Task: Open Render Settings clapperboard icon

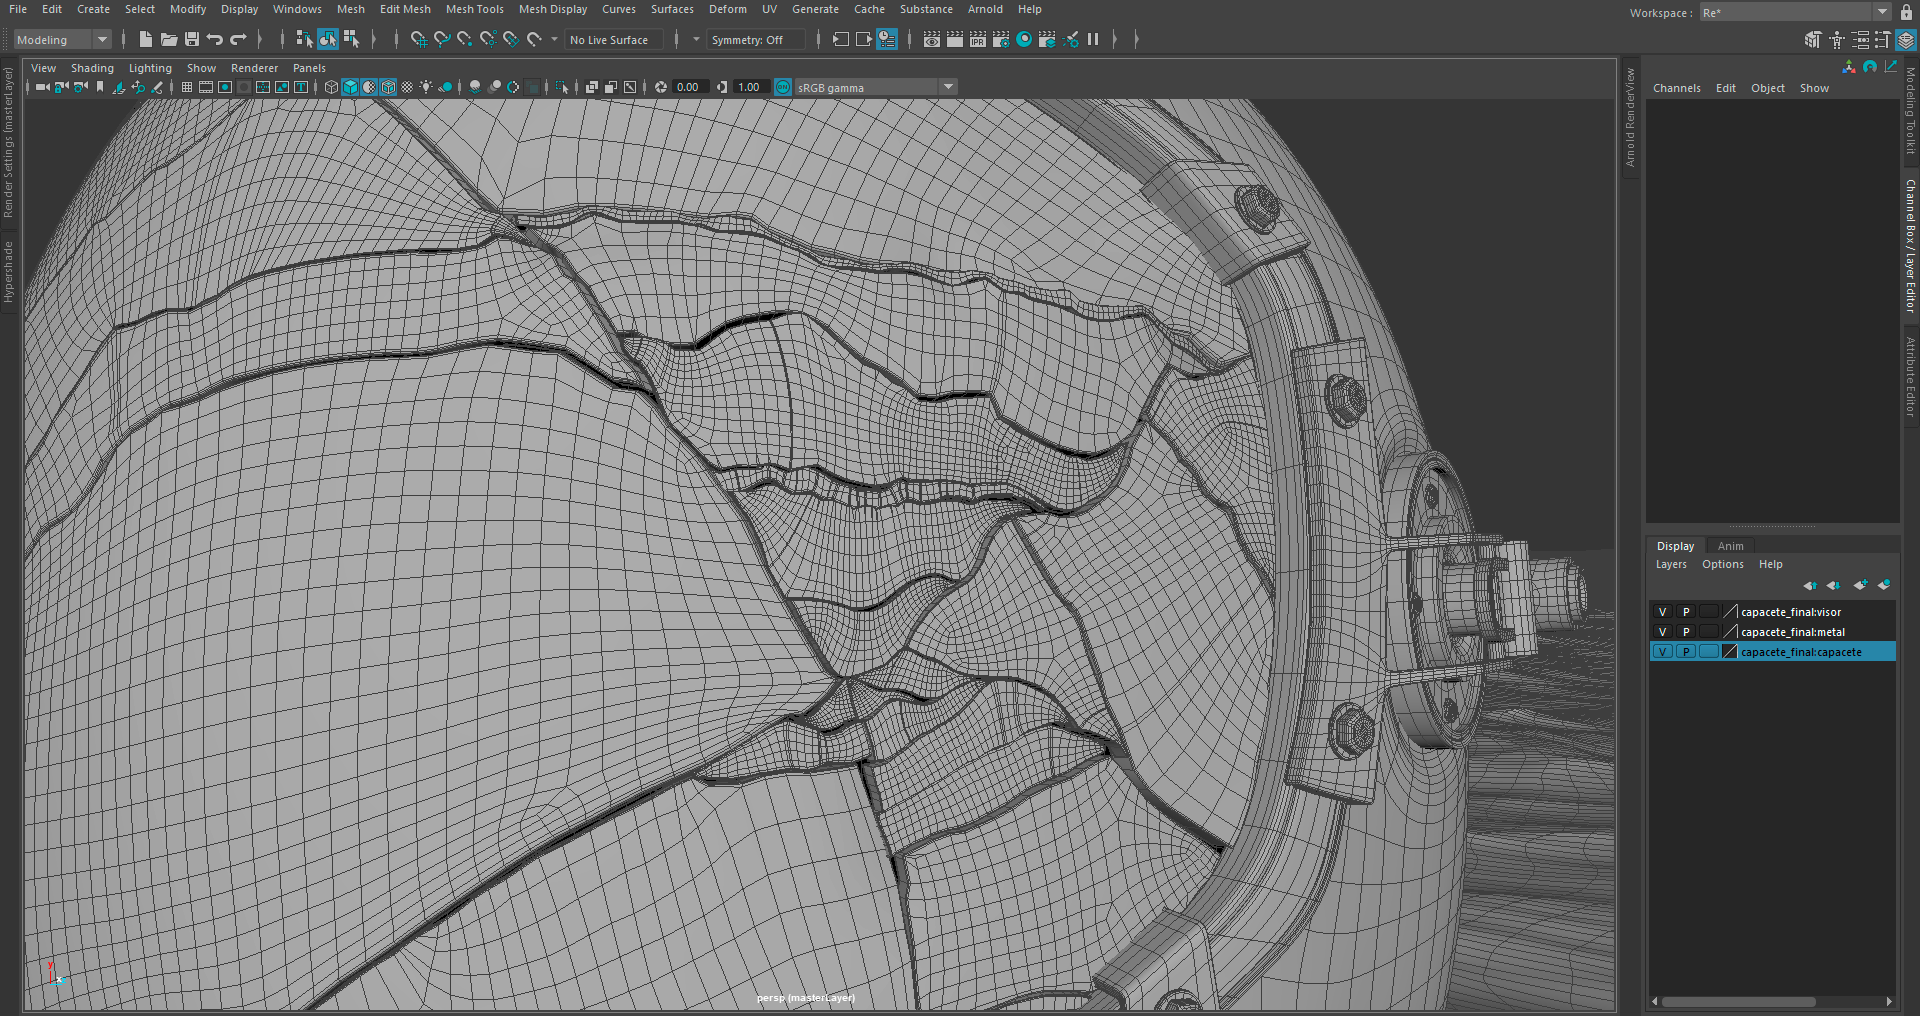Action: pos(1001,39)
